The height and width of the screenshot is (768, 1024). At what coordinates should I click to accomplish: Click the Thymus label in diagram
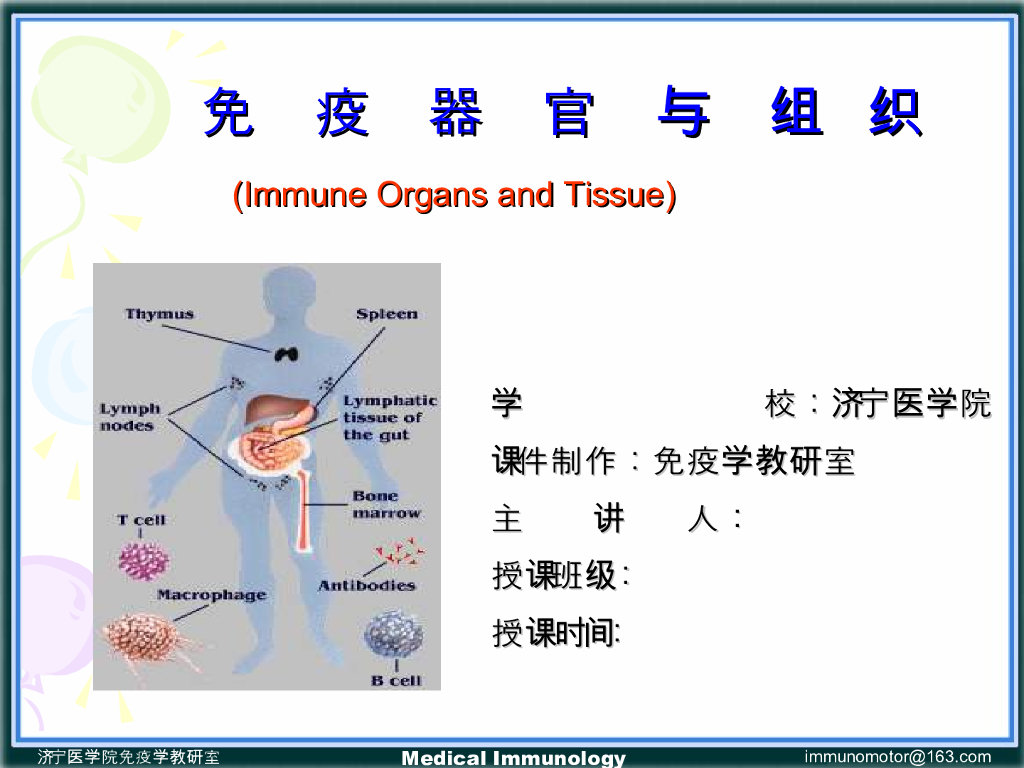point(159,314)
